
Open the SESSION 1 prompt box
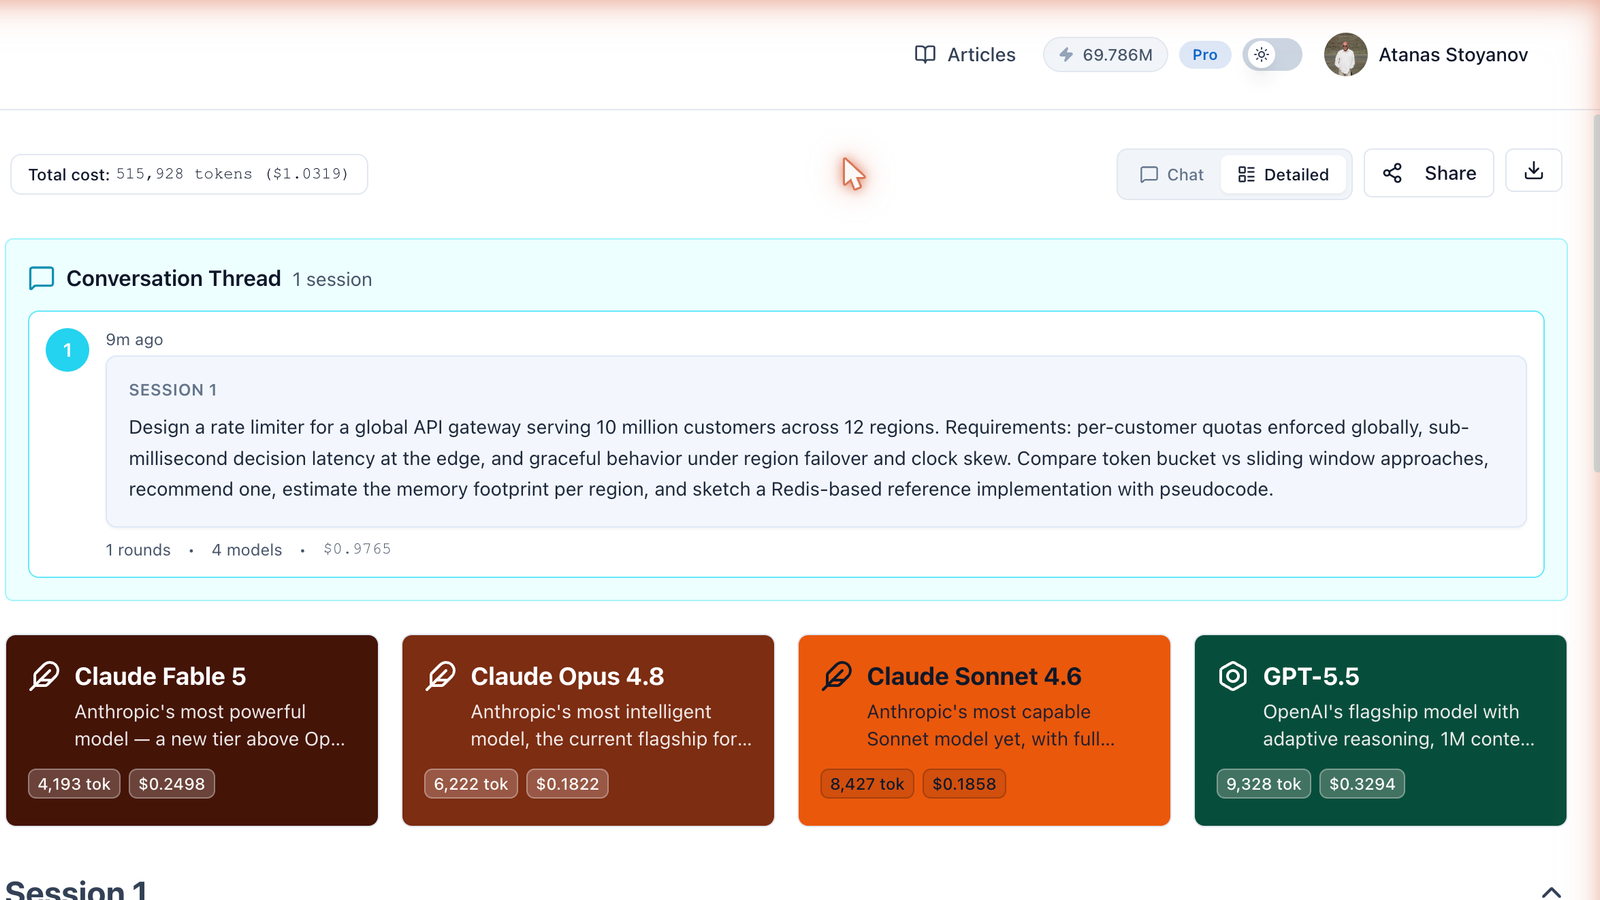[x=816, y=441]
